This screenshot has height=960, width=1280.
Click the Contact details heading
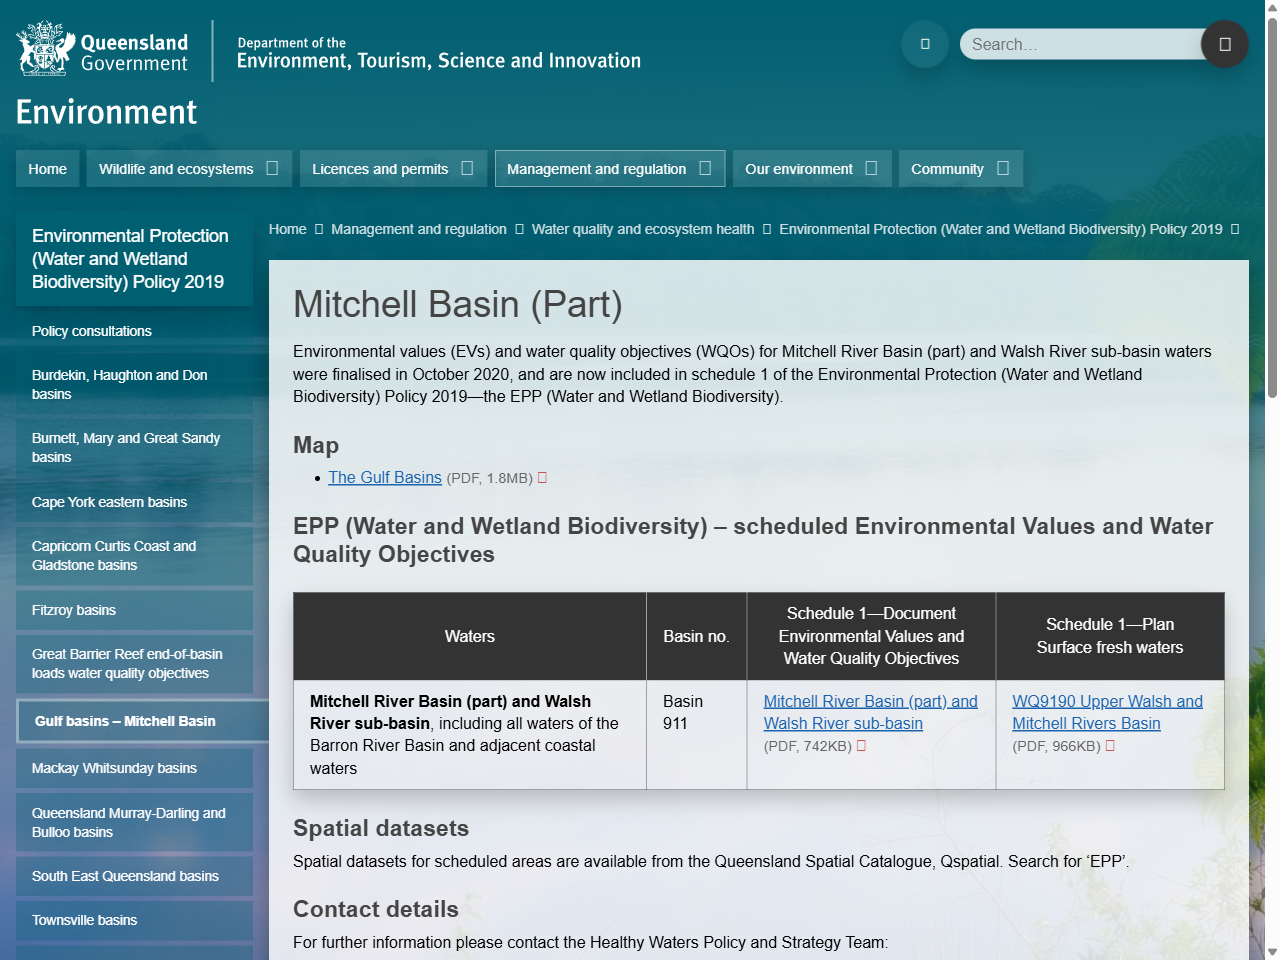click(x=376, y=909)
